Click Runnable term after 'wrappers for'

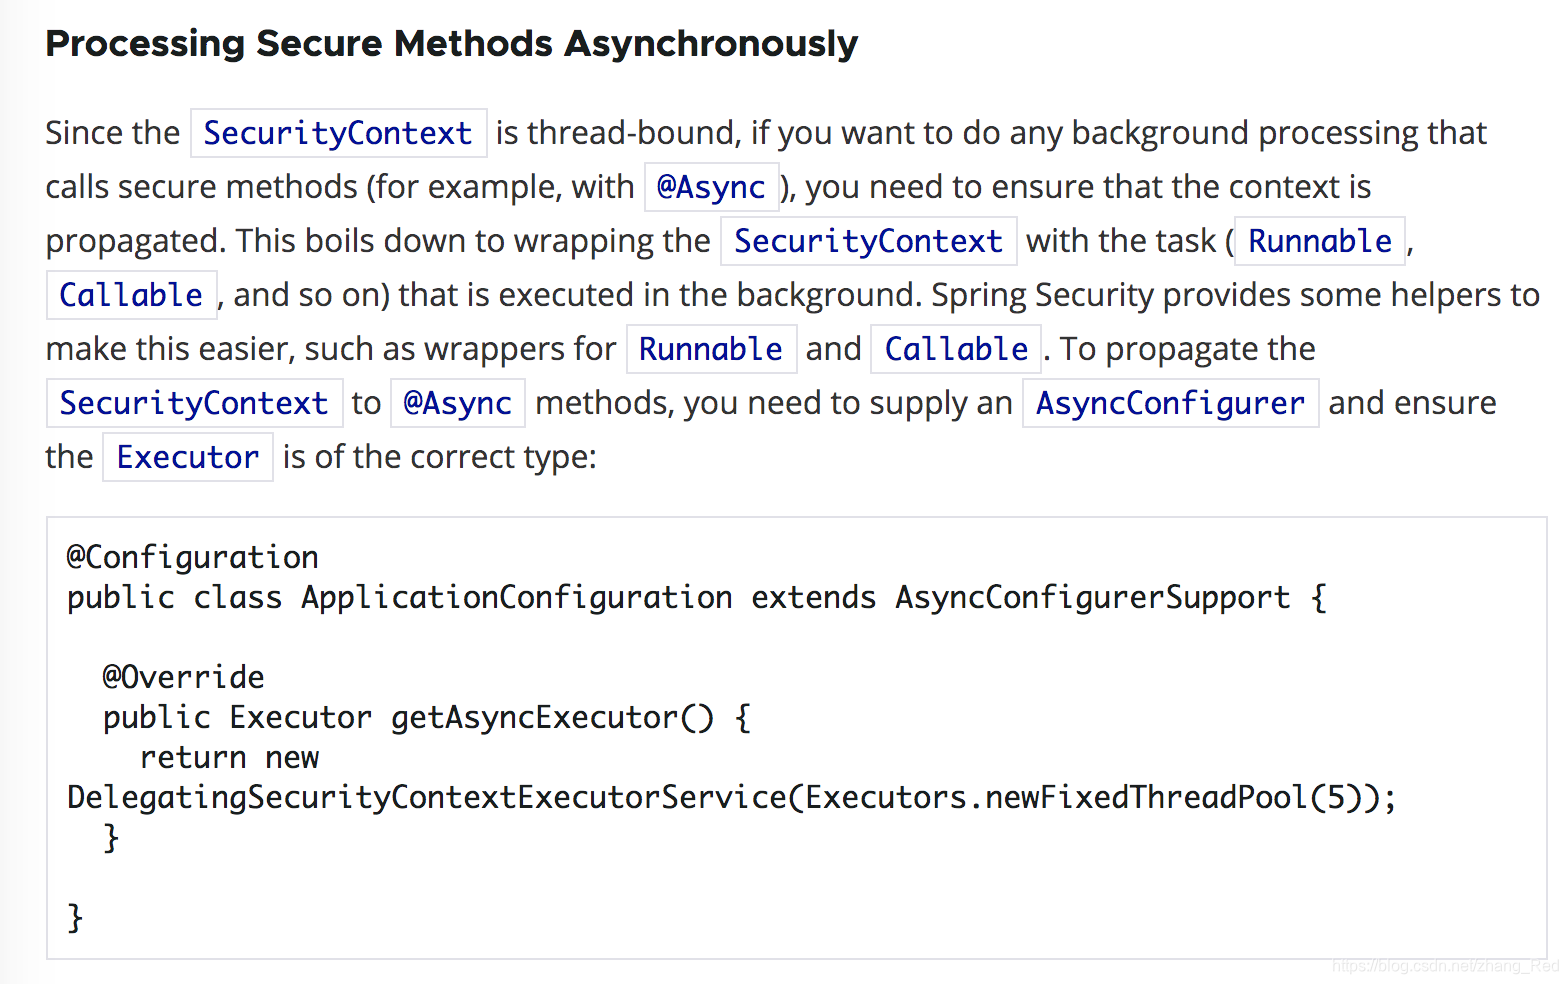point(711,349)
